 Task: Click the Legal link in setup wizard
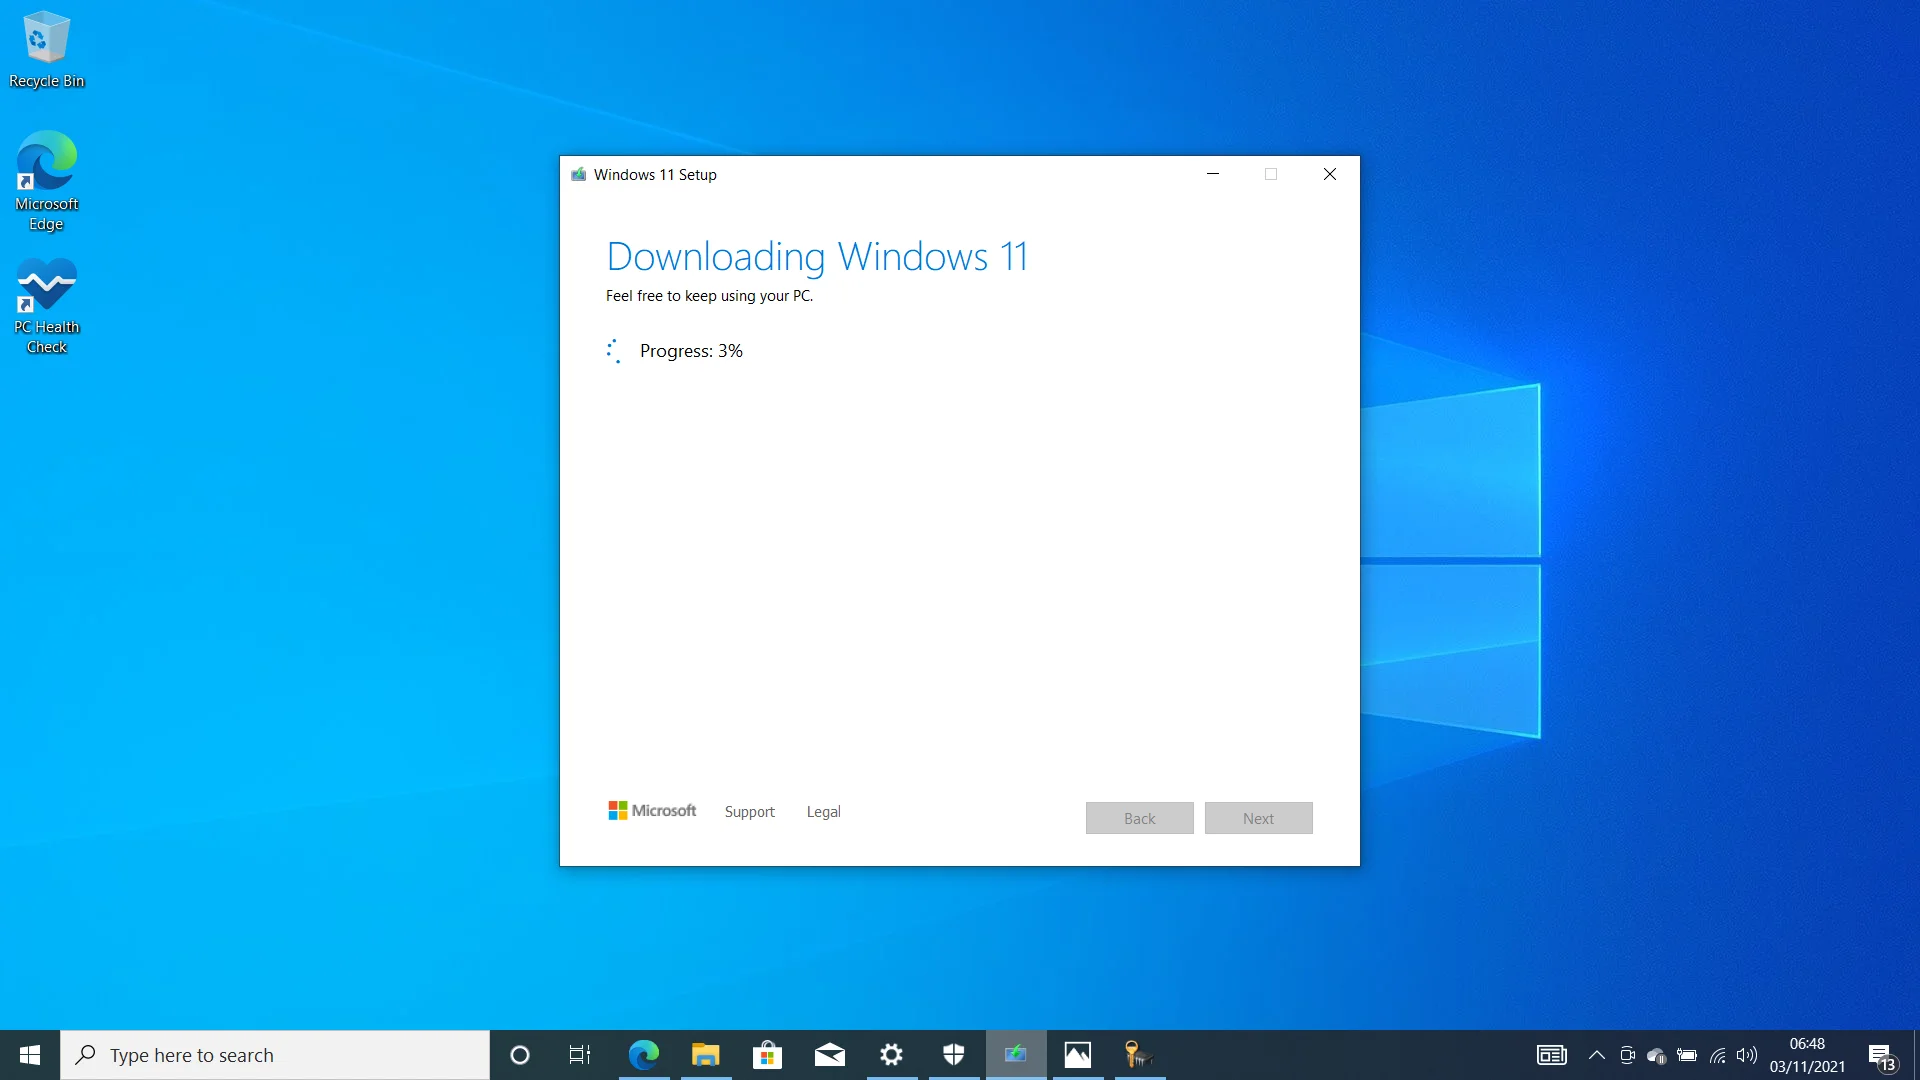click(823, 810)
